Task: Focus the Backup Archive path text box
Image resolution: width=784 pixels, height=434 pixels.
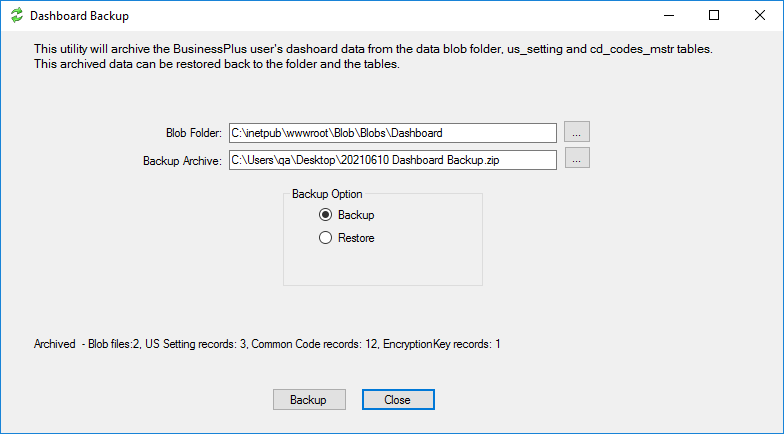Action: pos(392,160)
